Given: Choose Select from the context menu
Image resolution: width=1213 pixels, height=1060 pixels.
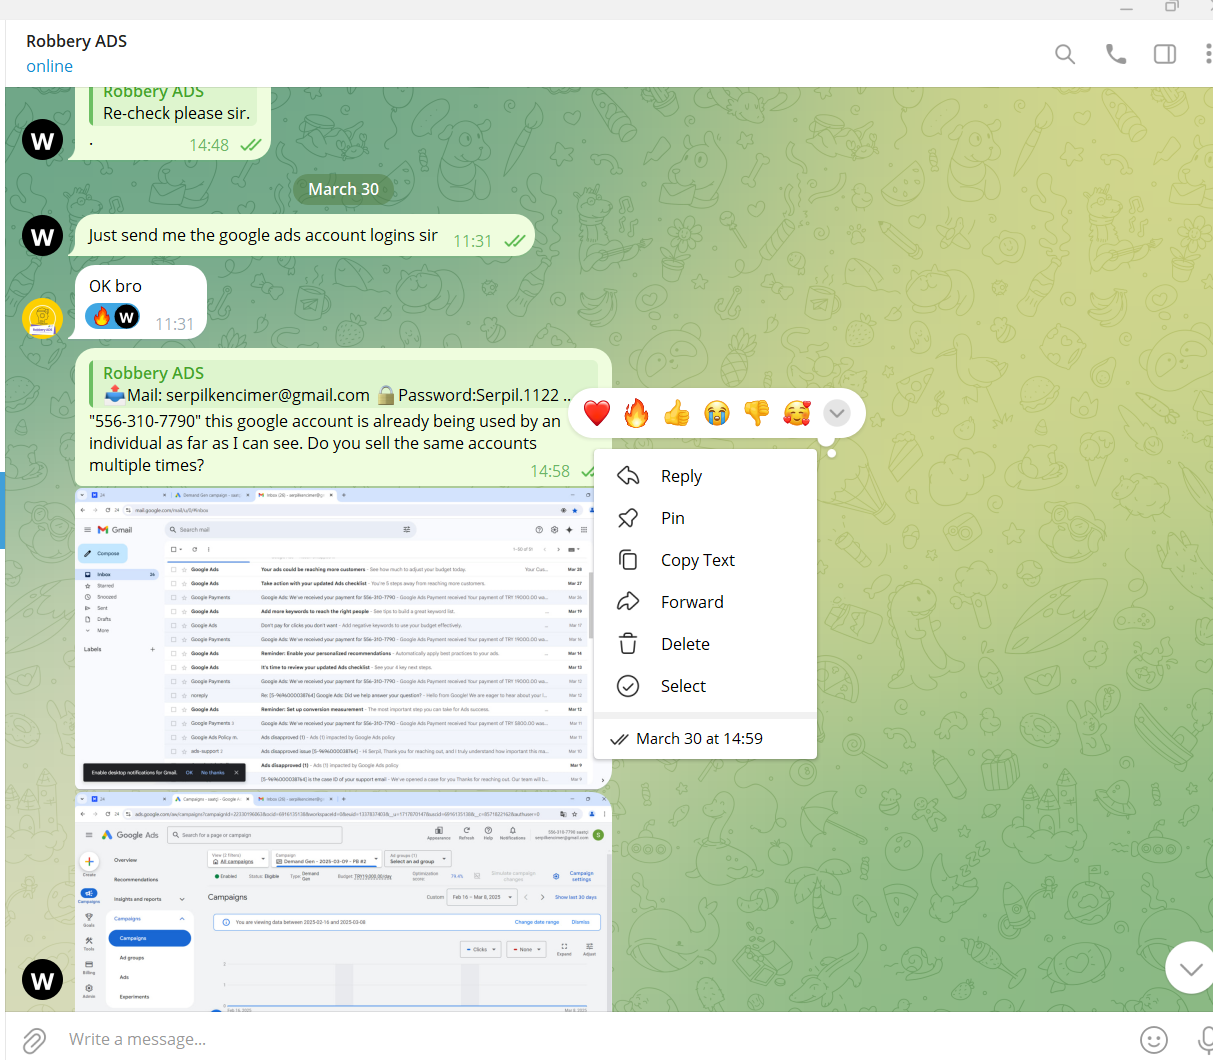Looking at the screenshot, I should 705,686.
